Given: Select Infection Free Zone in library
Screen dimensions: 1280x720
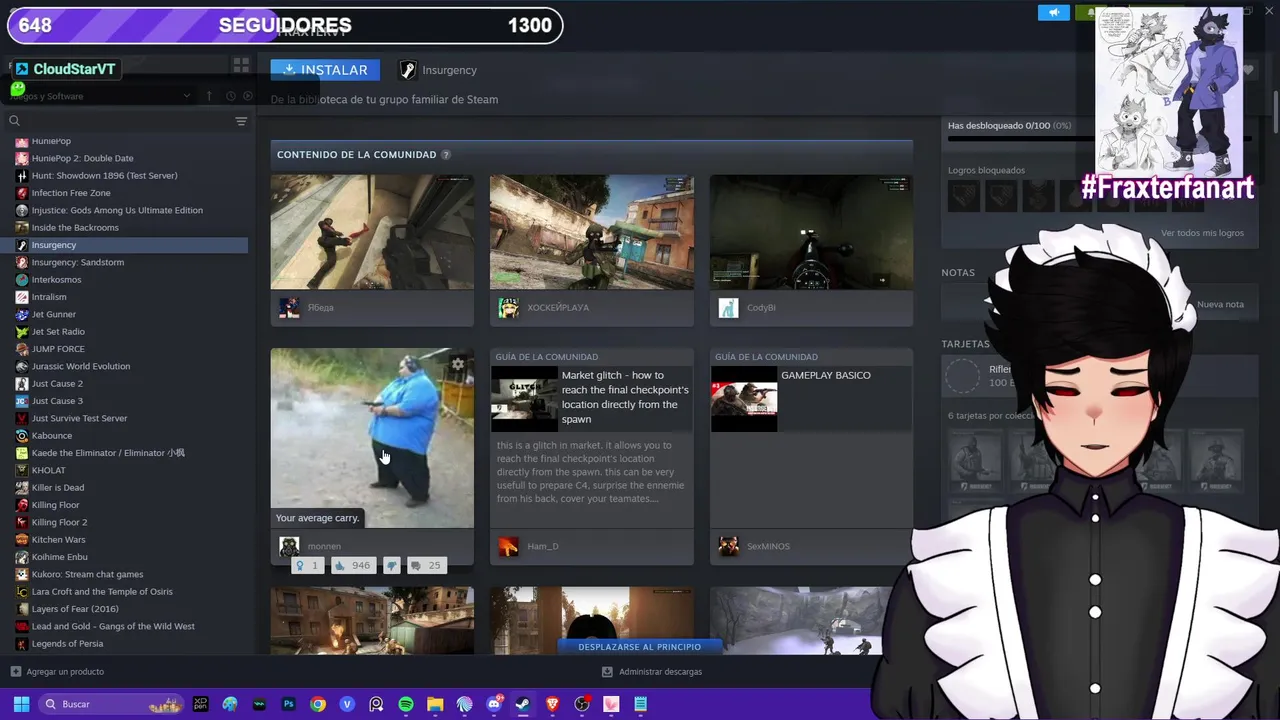Looking at the screenshot, I should pos(71,193).
